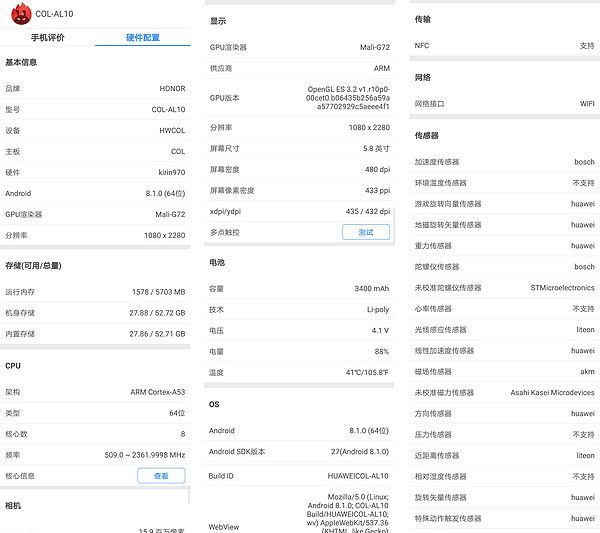
Task: Select the 硬件配置 tab
Action: pos(143,37)
